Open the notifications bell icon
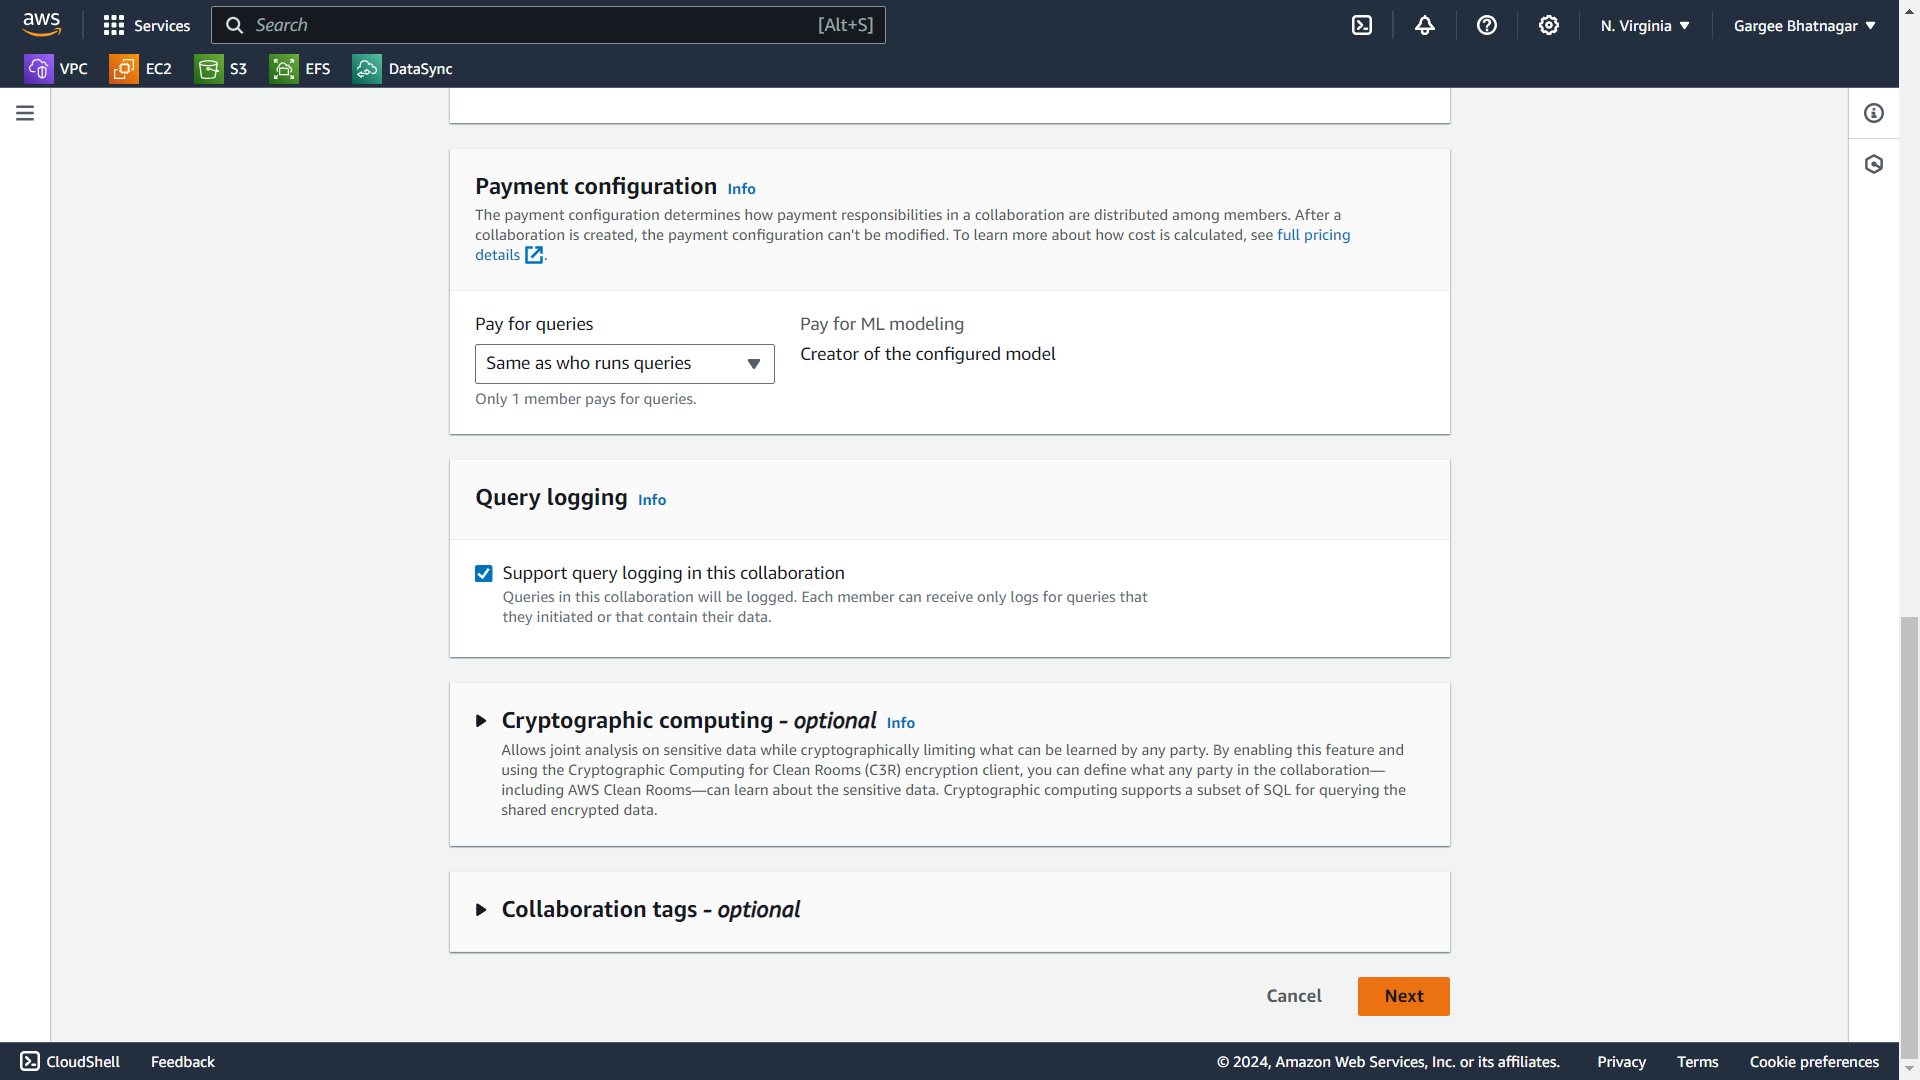The width and height of the screenshot is (1920, 1080). click(x=1425, y=25)
